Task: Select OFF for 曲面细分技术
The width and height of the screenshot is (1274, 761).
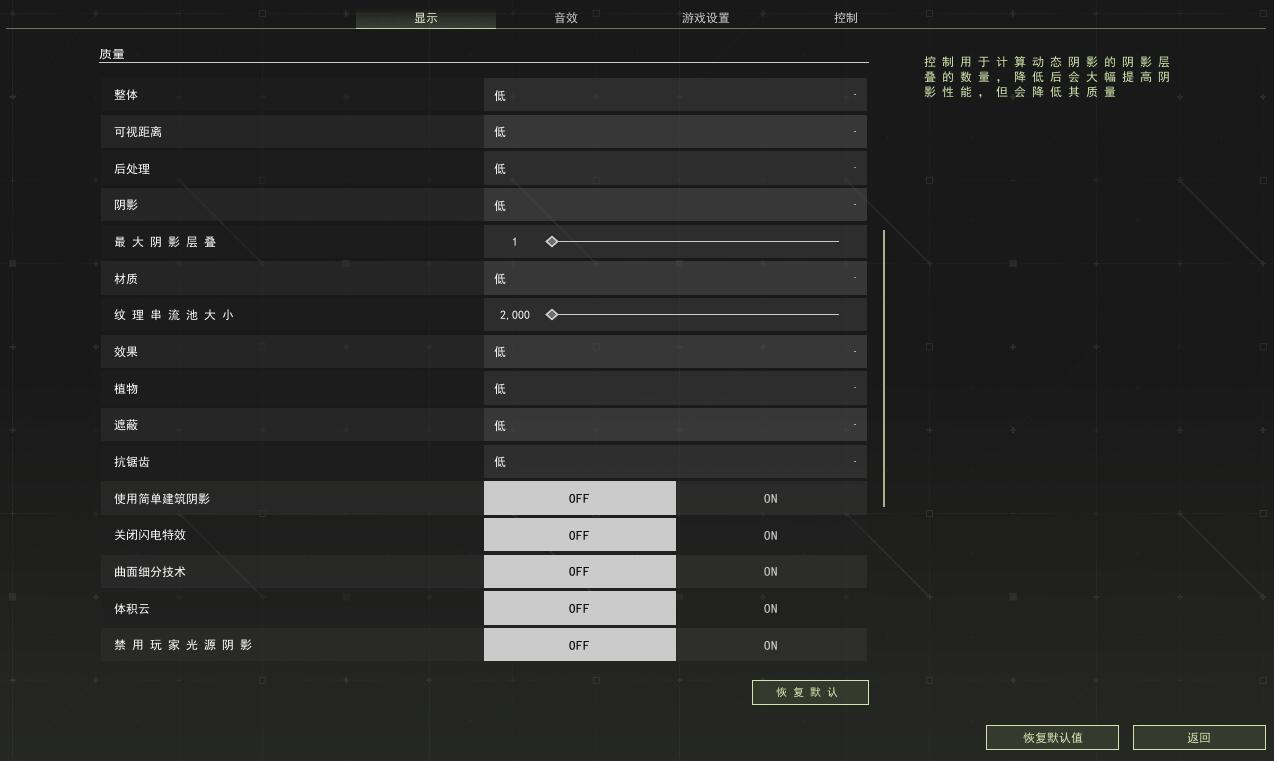Action: [x=580, y=572]
